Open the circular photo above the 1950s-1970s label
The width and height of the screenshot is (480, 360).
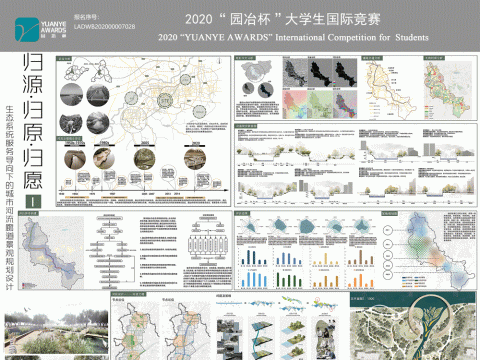(75, 159)
